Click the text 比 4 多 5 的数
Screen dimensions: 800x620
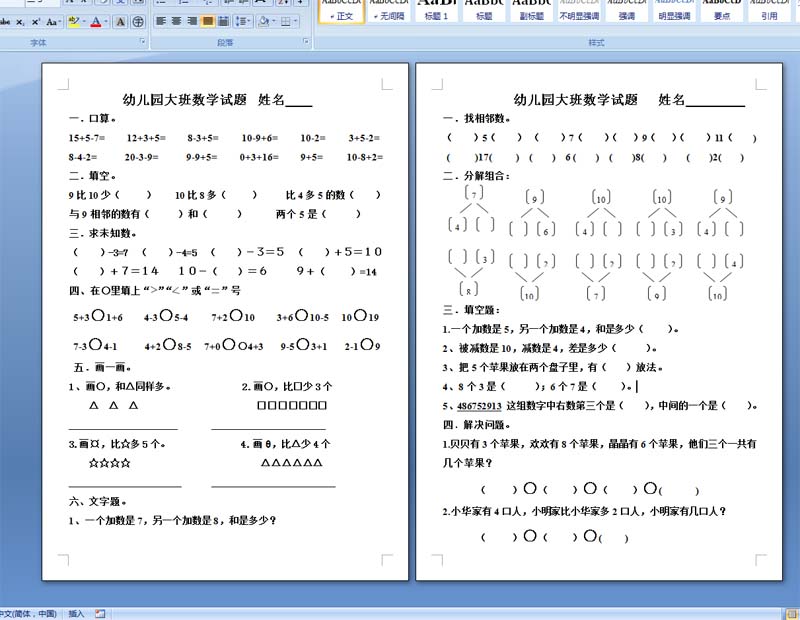point(315,195)
